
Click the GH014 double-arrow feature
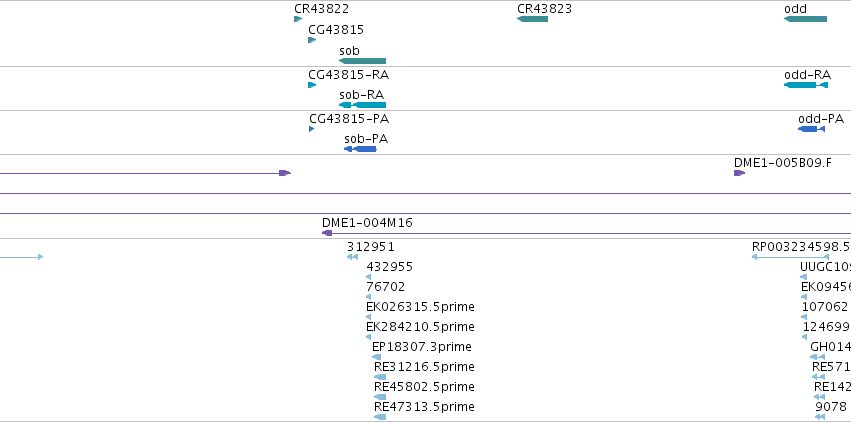[817, 357]
